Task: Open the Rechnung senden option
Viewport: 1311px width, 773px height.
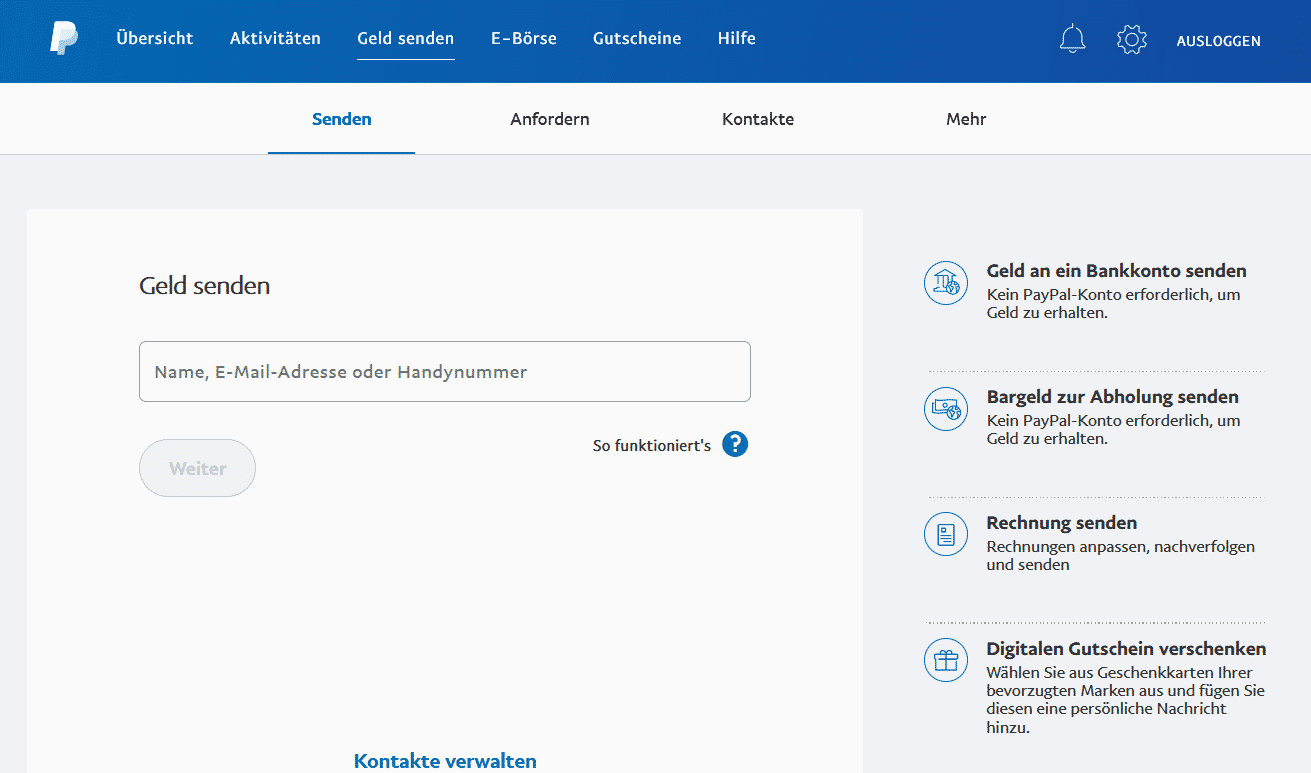Action: pyautogui.click(x=1061, y=522)
